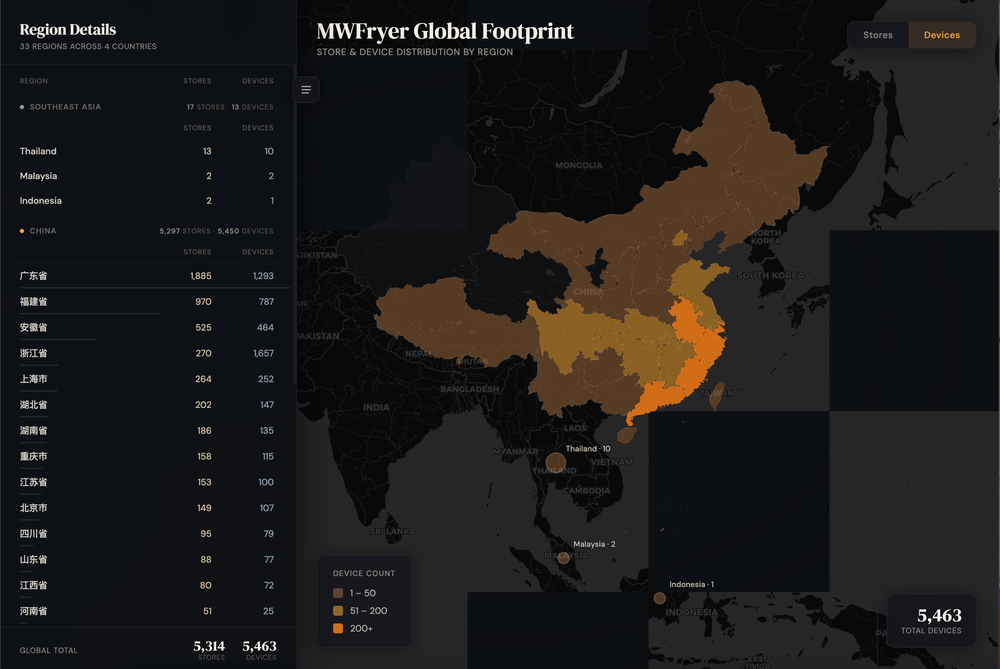Click the 51 – 200 legend color swatch
Image resolution: width=1000 pixels, height=669 pixels.
point(338,611)
